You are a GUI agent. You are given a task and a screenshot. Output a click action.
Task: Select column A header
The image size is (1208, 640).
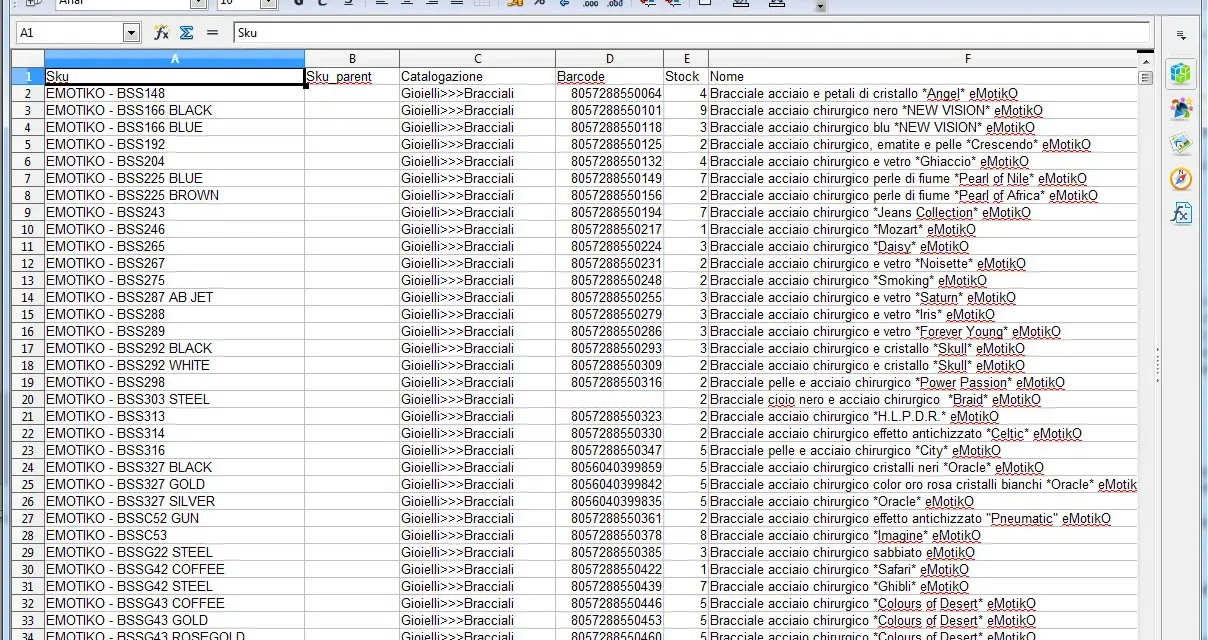point(175,59)
